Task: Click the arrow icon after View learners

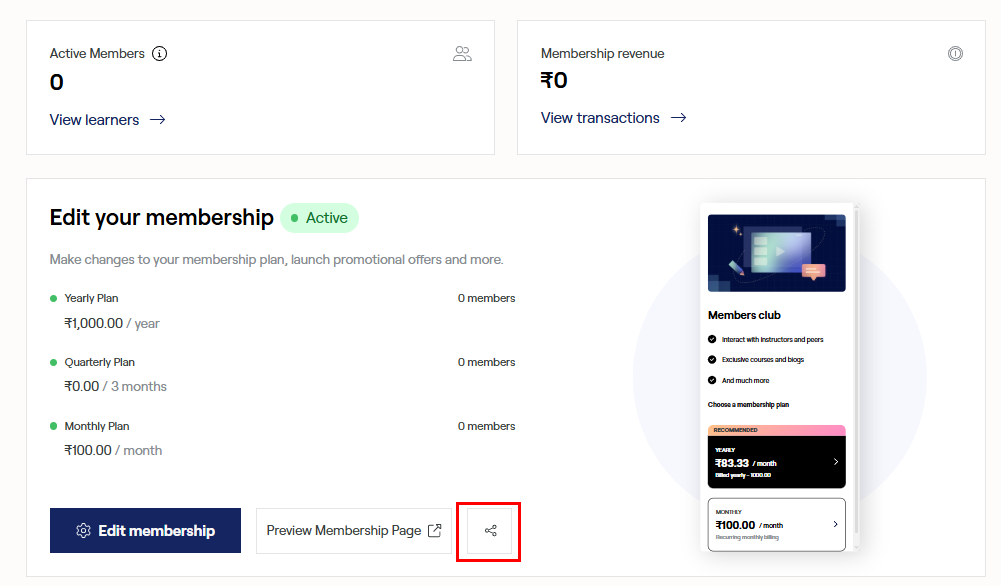Action: 157,120
